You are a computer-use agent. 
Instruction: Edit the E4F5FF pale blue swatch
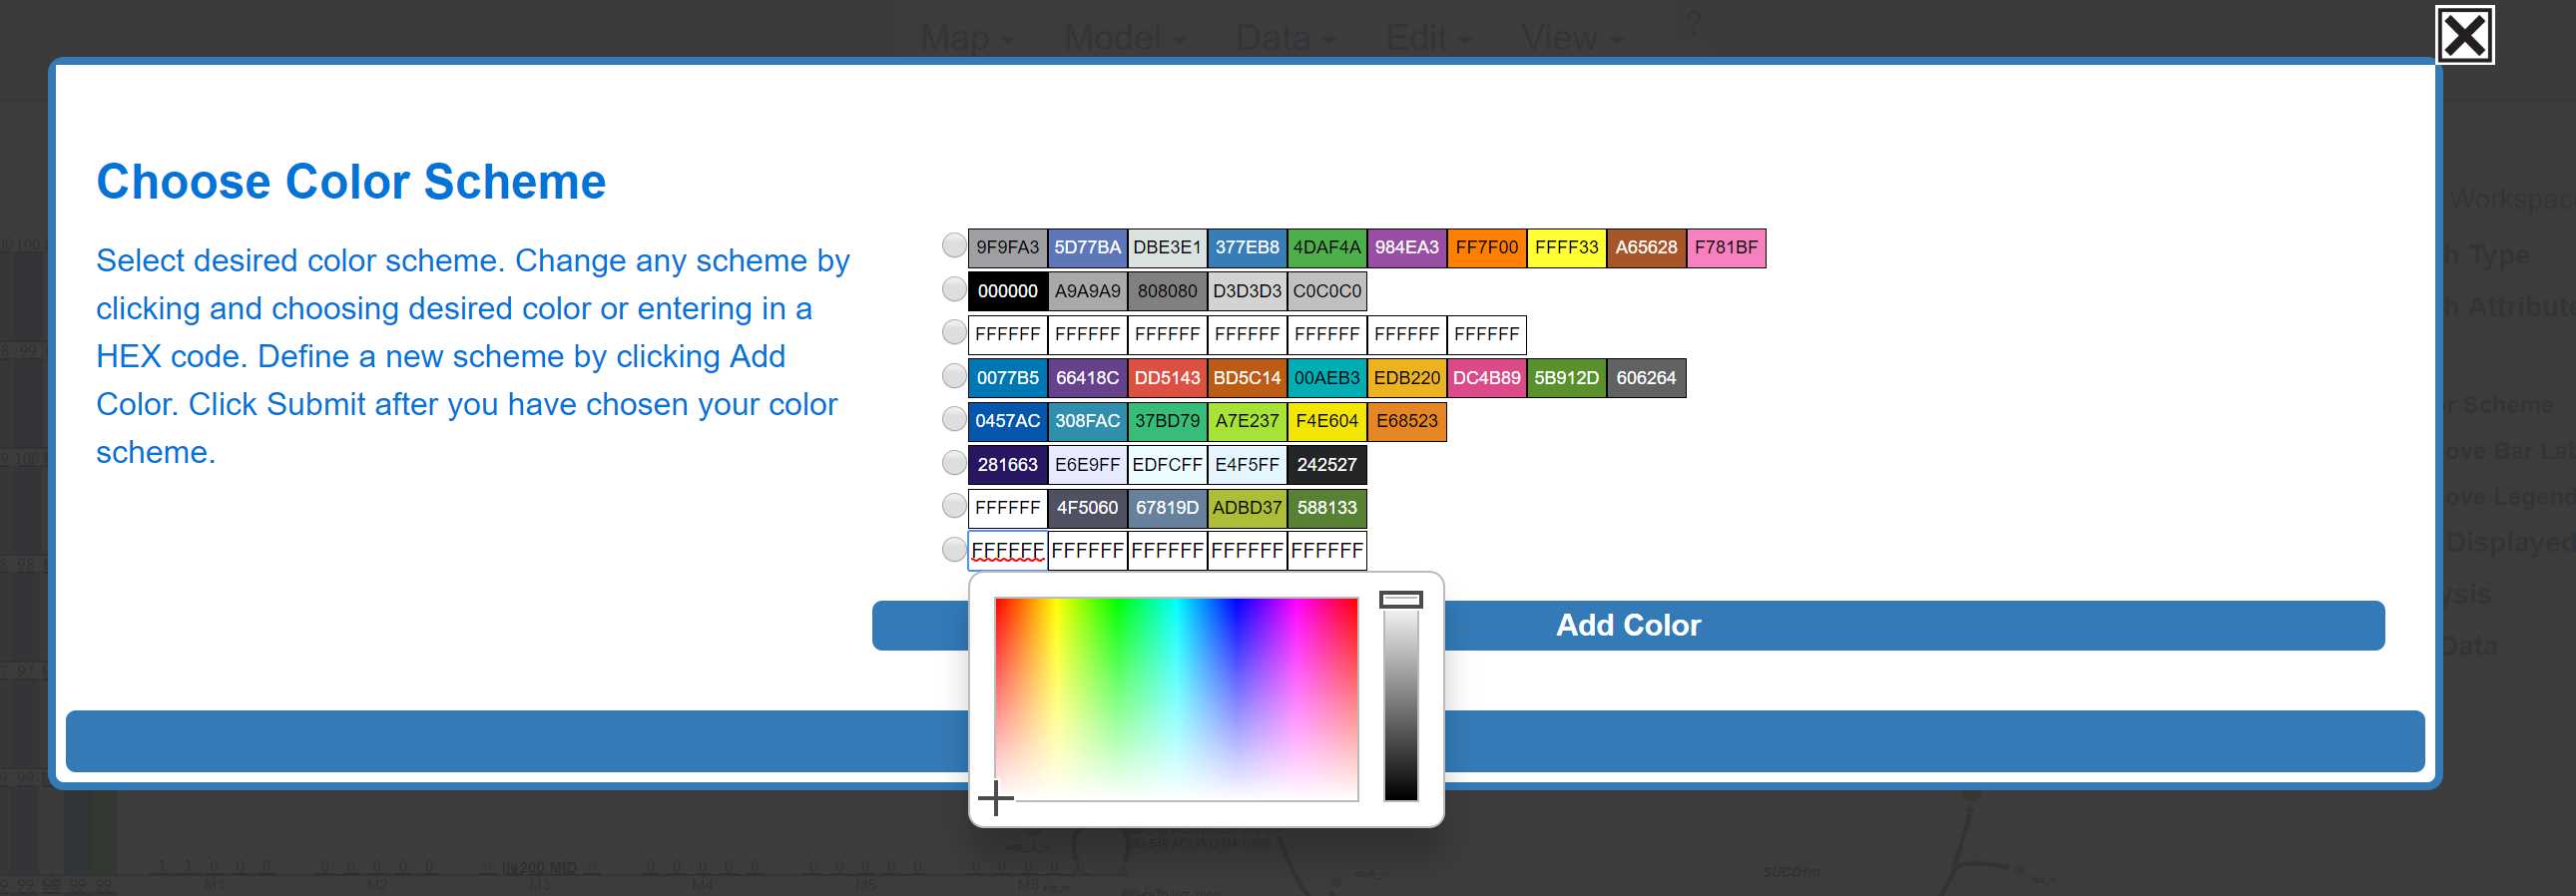[x=1247, y=465]
